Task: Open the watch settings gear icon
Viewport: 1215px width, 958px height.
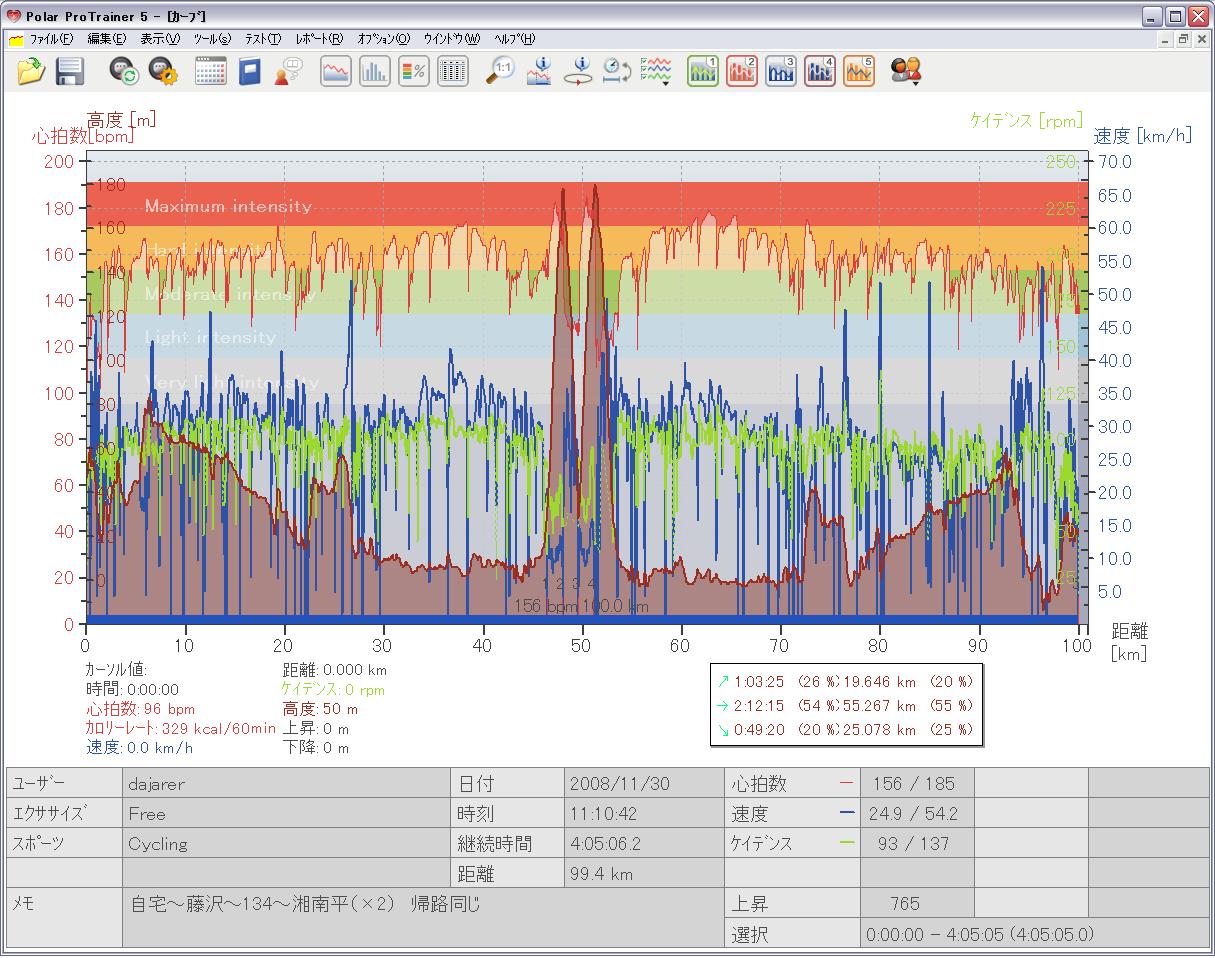Action: tap(163, 71)
